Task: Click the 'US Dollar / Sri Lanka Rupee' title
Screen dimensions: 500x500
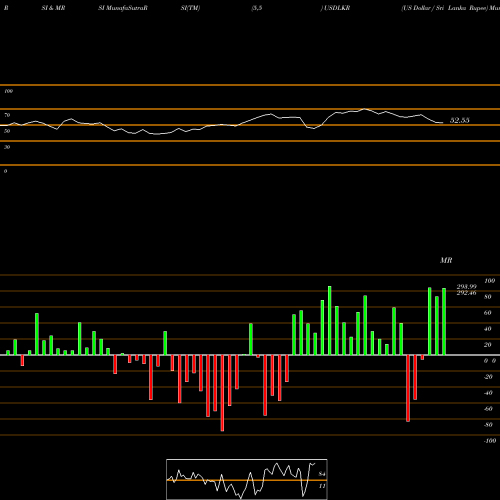Action: click(x=444, y=8)
